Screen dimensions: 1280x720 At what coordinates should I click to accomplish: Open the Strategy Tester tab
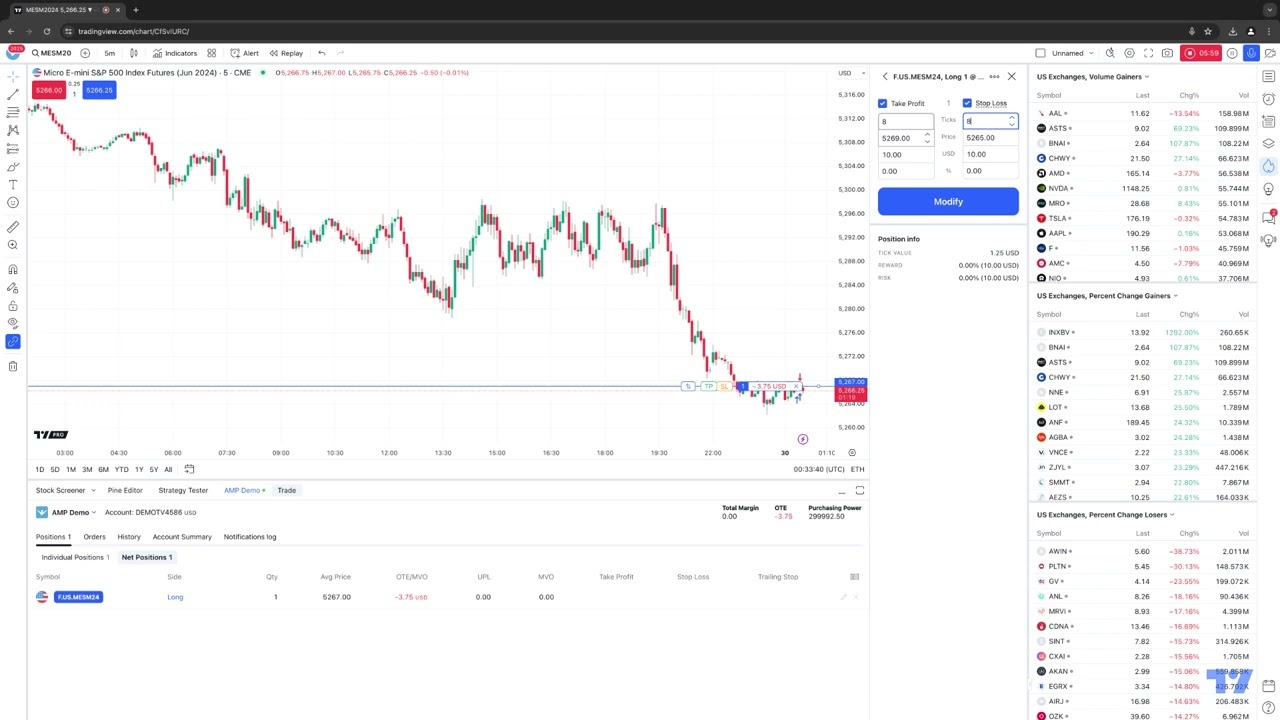183,490
